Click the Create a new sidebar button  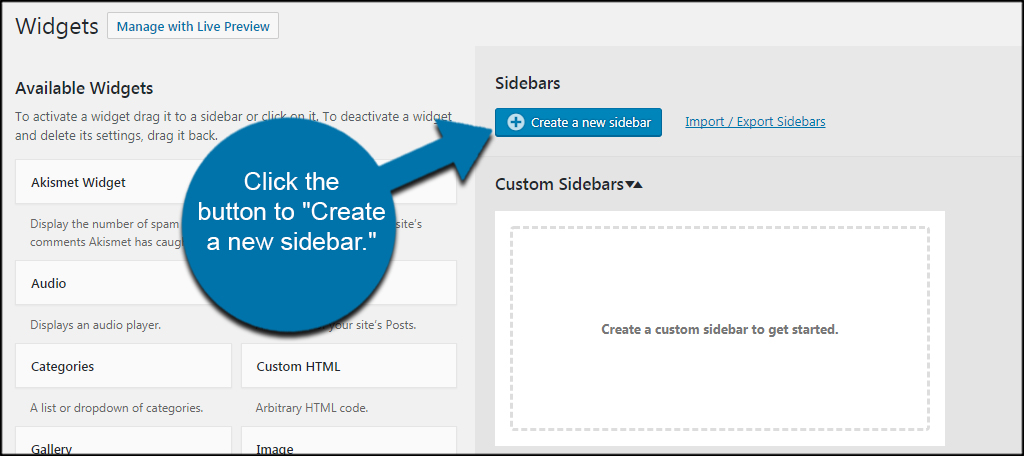578,122
